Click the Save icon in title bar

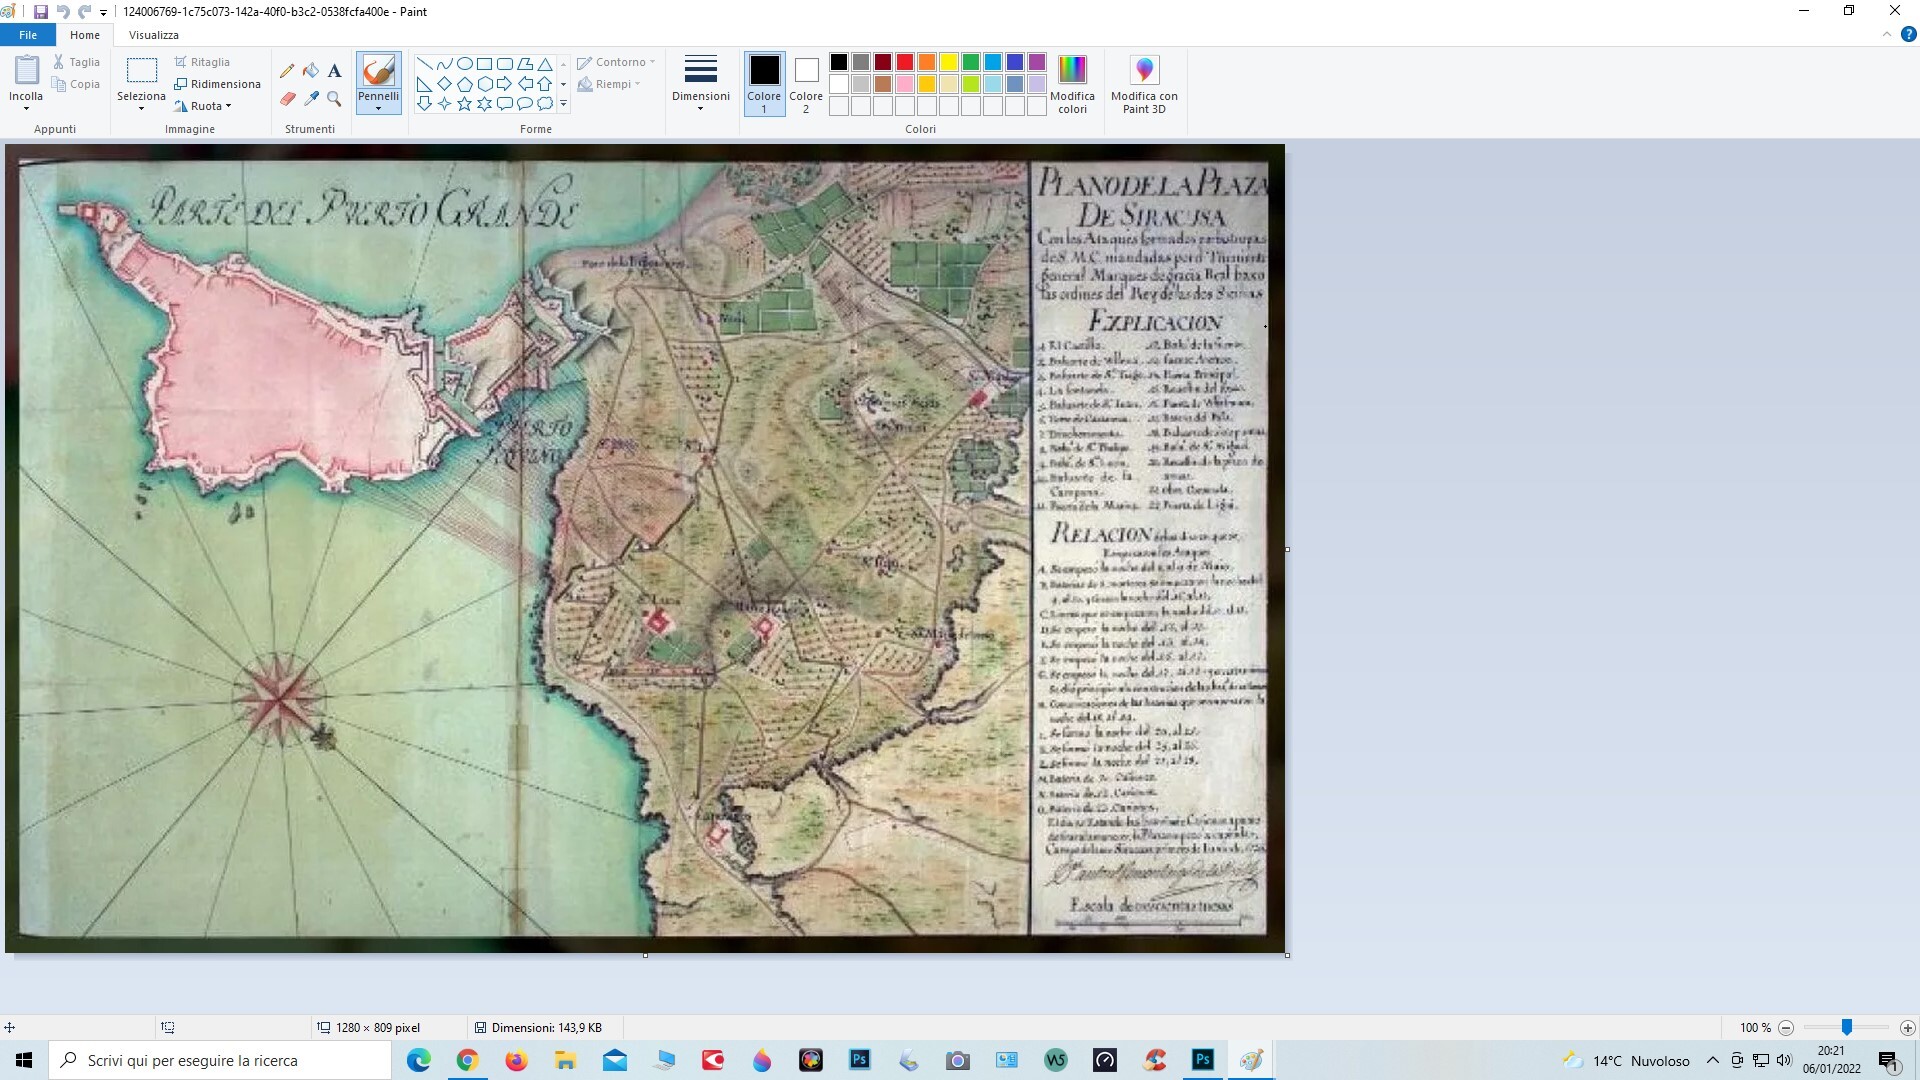click(x=41, y=12)
